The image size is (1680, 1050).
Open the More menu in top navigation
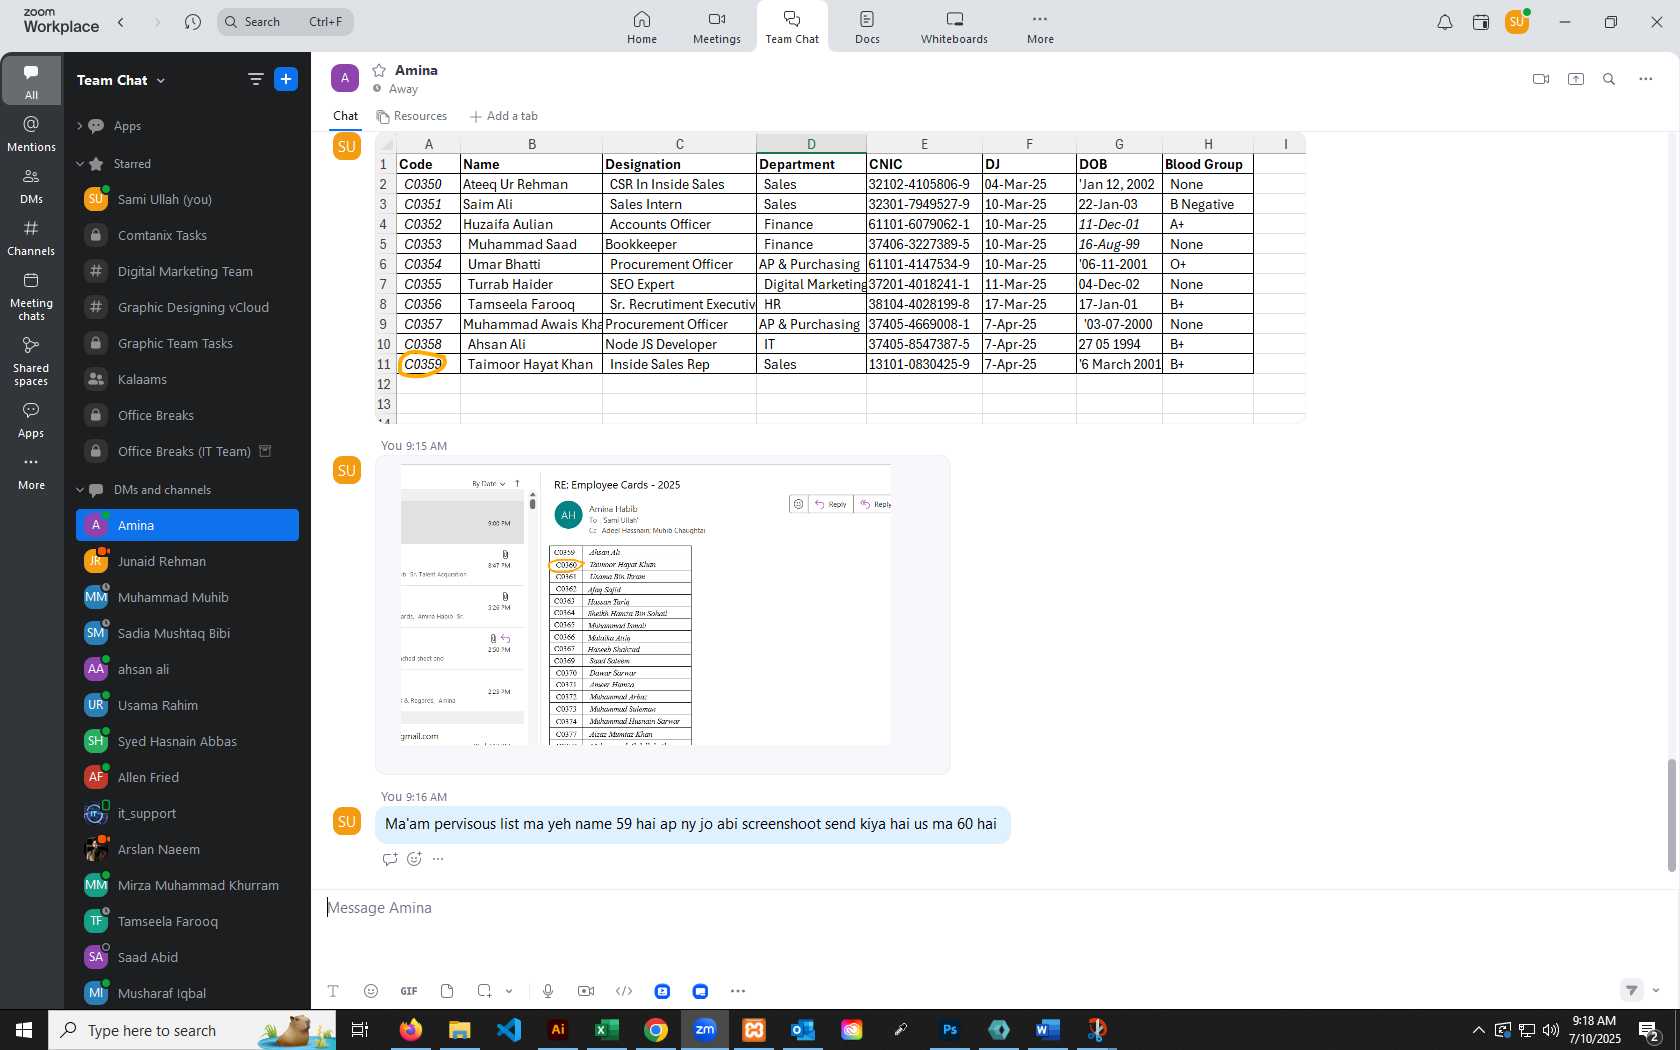(1040, 27)
